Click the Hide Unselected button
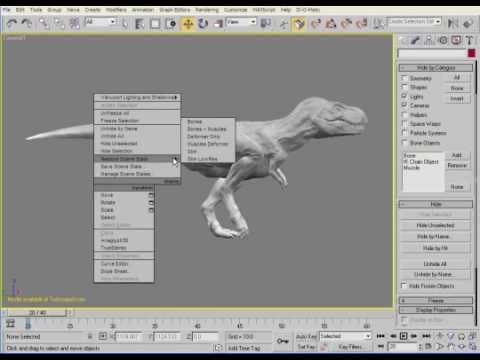Screen dimensions: 480x360 click(435, 225)
